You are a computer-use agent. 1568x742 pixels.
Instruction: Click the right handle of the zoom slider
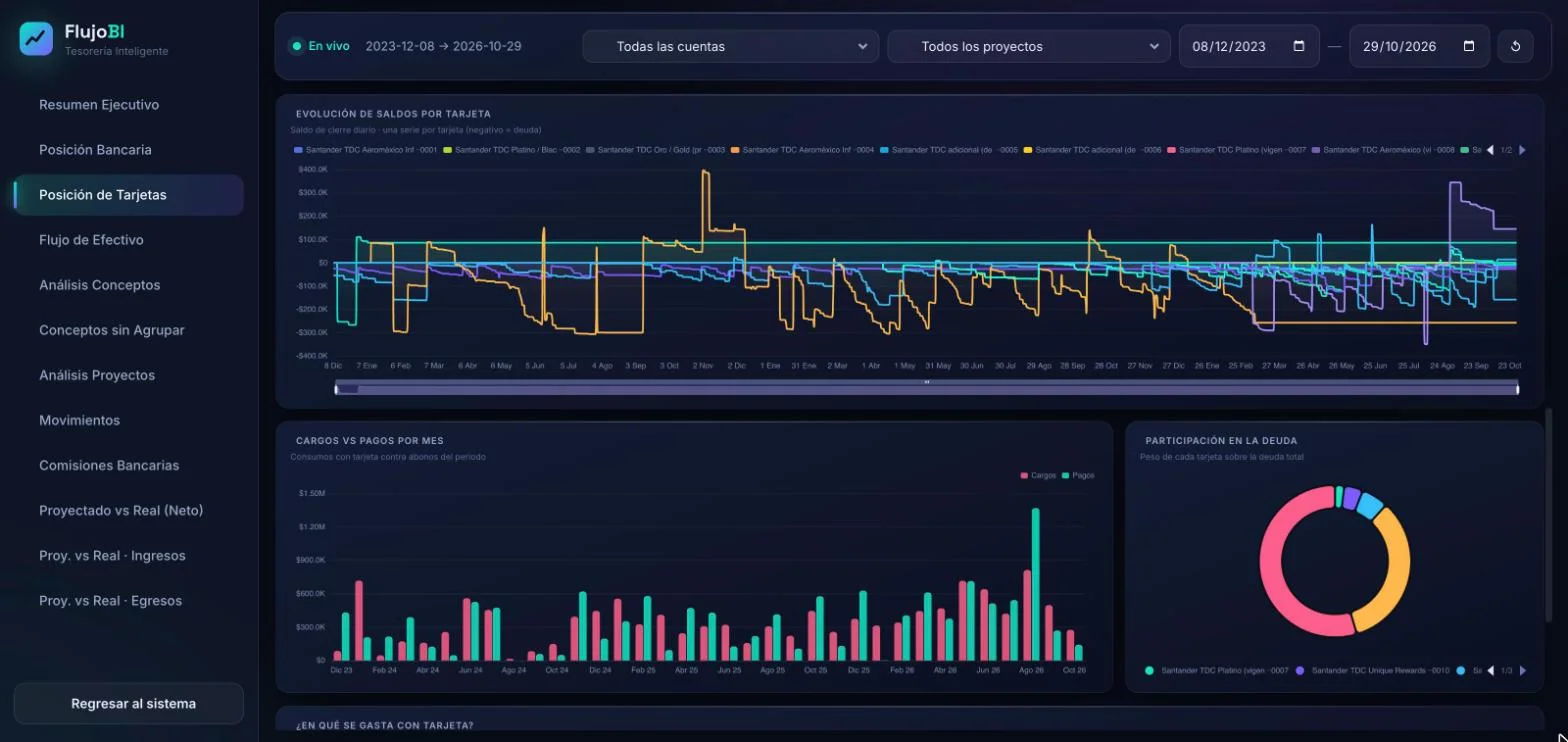(x=1518, y=388)
